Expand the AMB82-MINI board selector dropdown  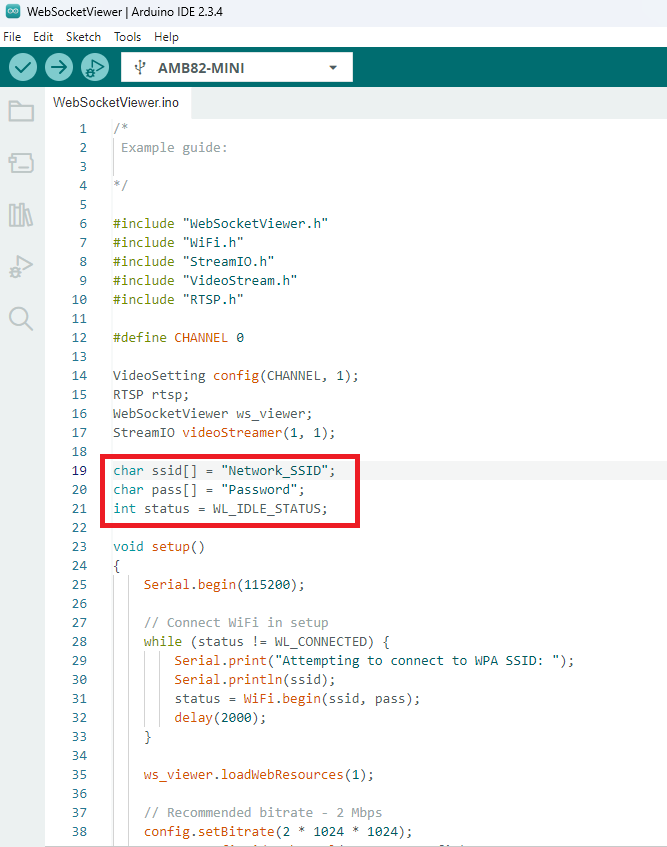pyautogui.click(x=236, y=68)
